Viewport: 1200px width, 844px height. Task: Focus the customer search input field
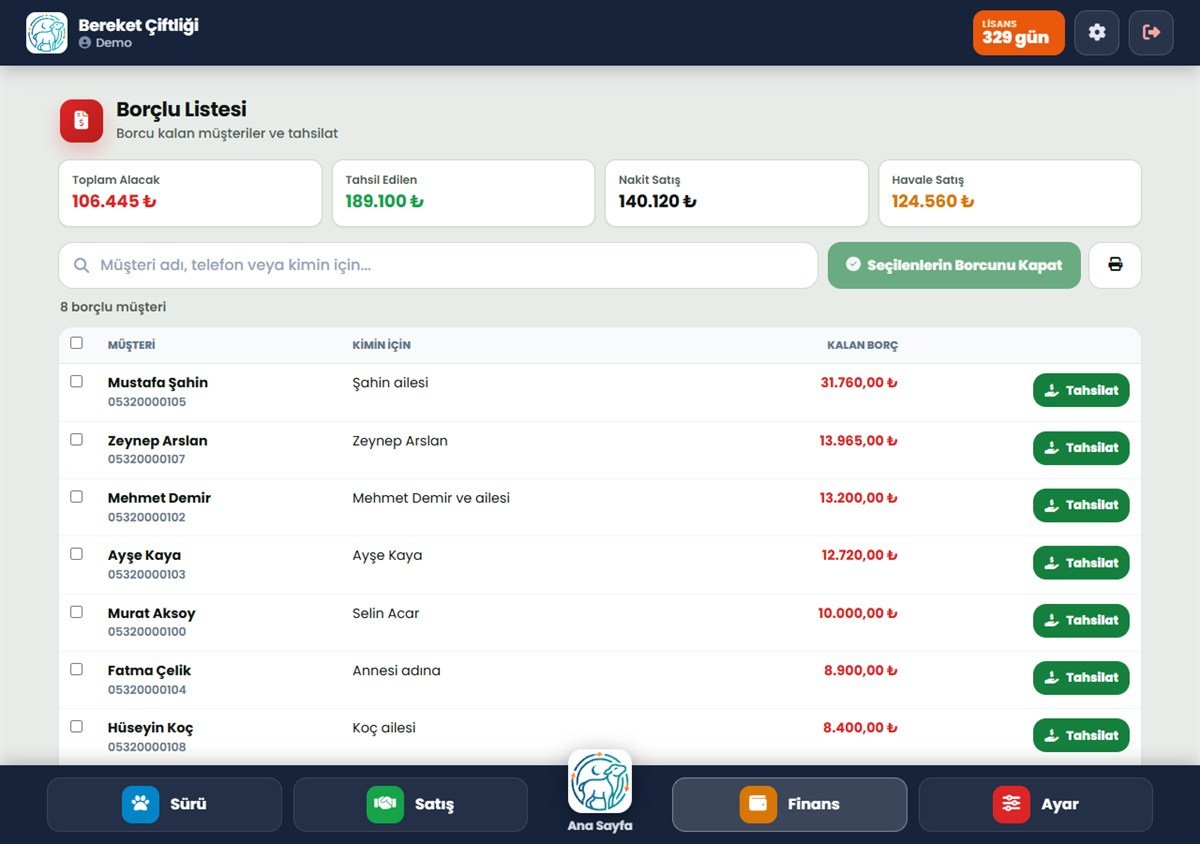coord(438,265)
